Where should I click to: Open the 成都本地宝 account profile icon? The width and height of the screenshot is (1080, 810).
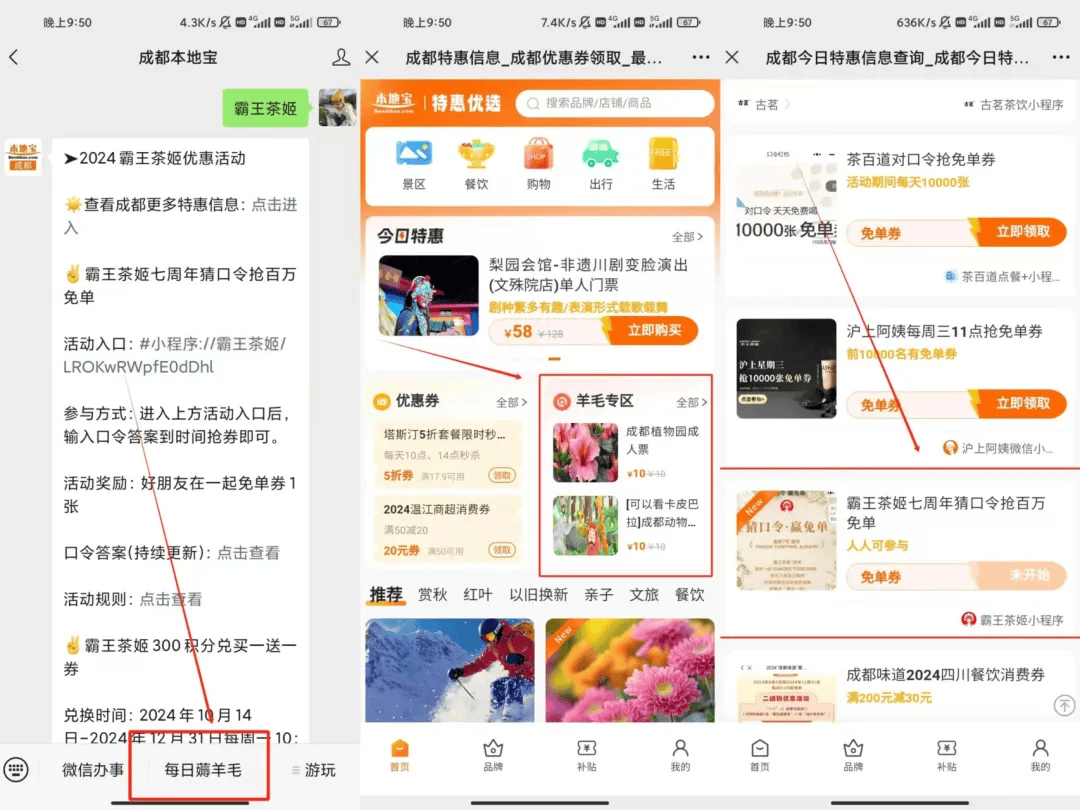click(x=340, y=57)
